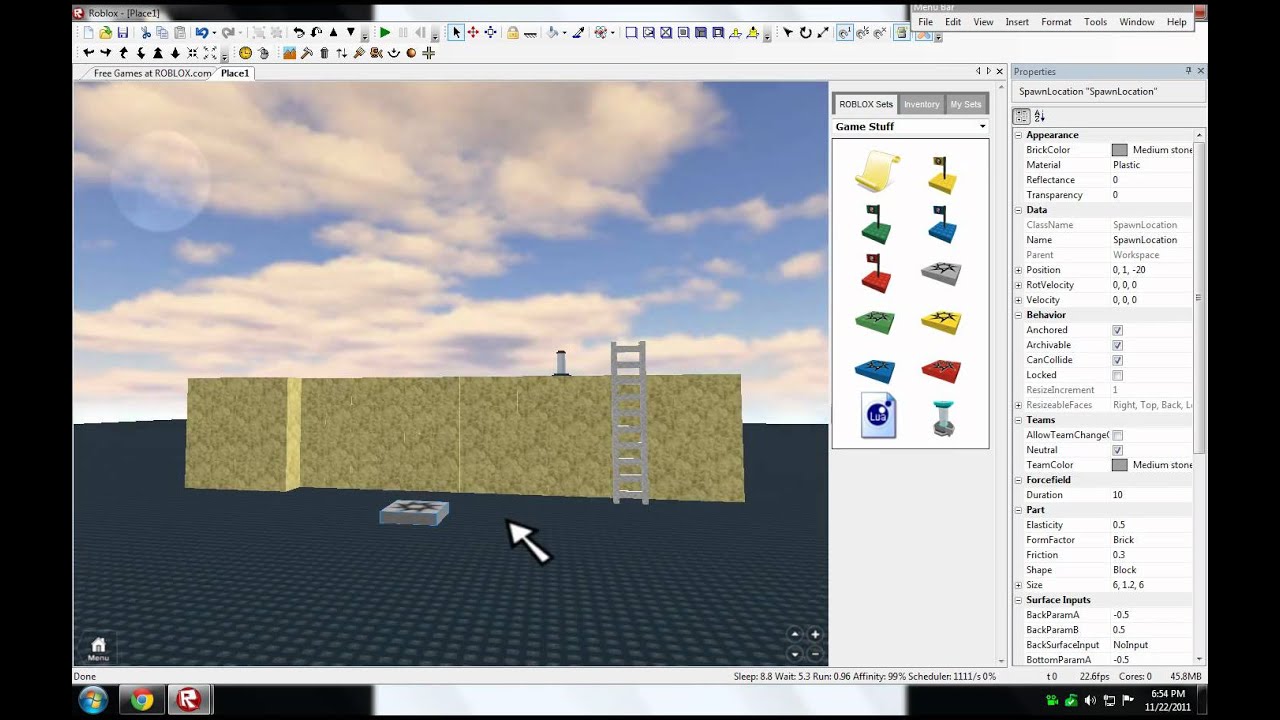Click the Cut scissors icon
The height and width of the screenshot is (720, 1280).
(146, 33)
